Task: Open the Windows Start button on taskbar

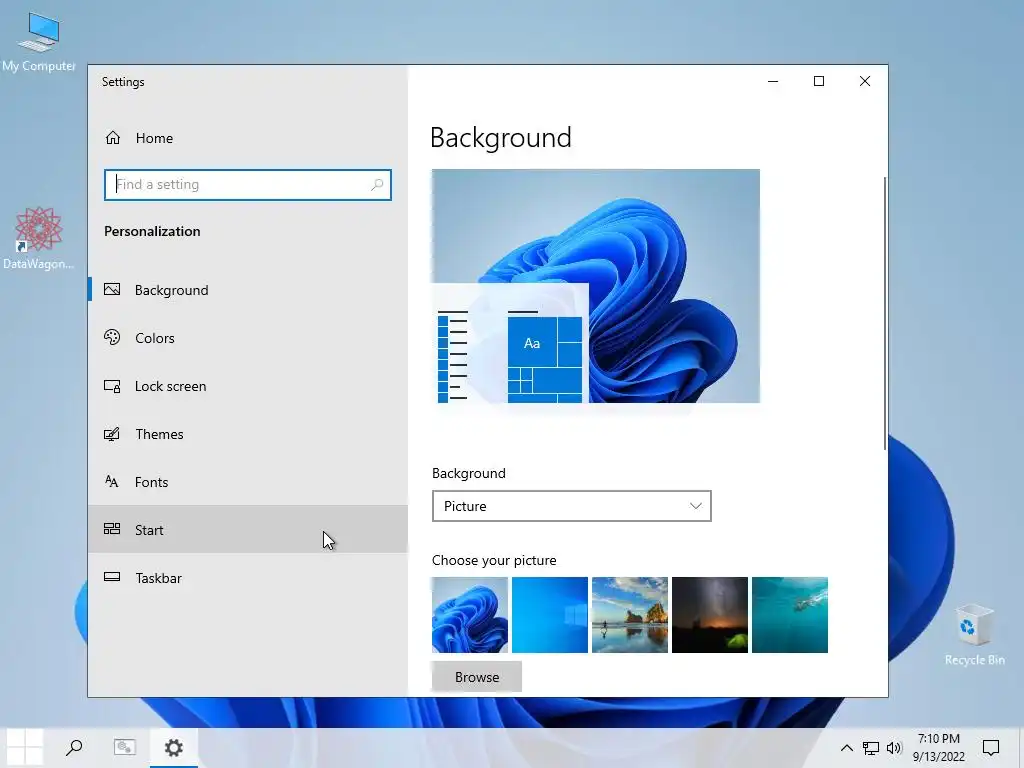Action: tap(24, 747)
